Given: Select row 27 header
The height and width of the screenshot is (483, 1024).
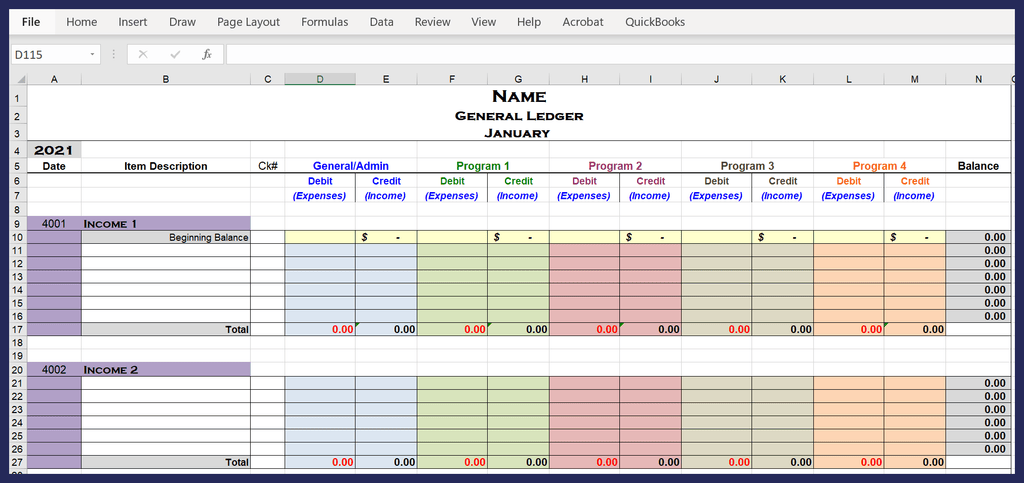Looking at the screenshot, I should [x=19, y=462].
